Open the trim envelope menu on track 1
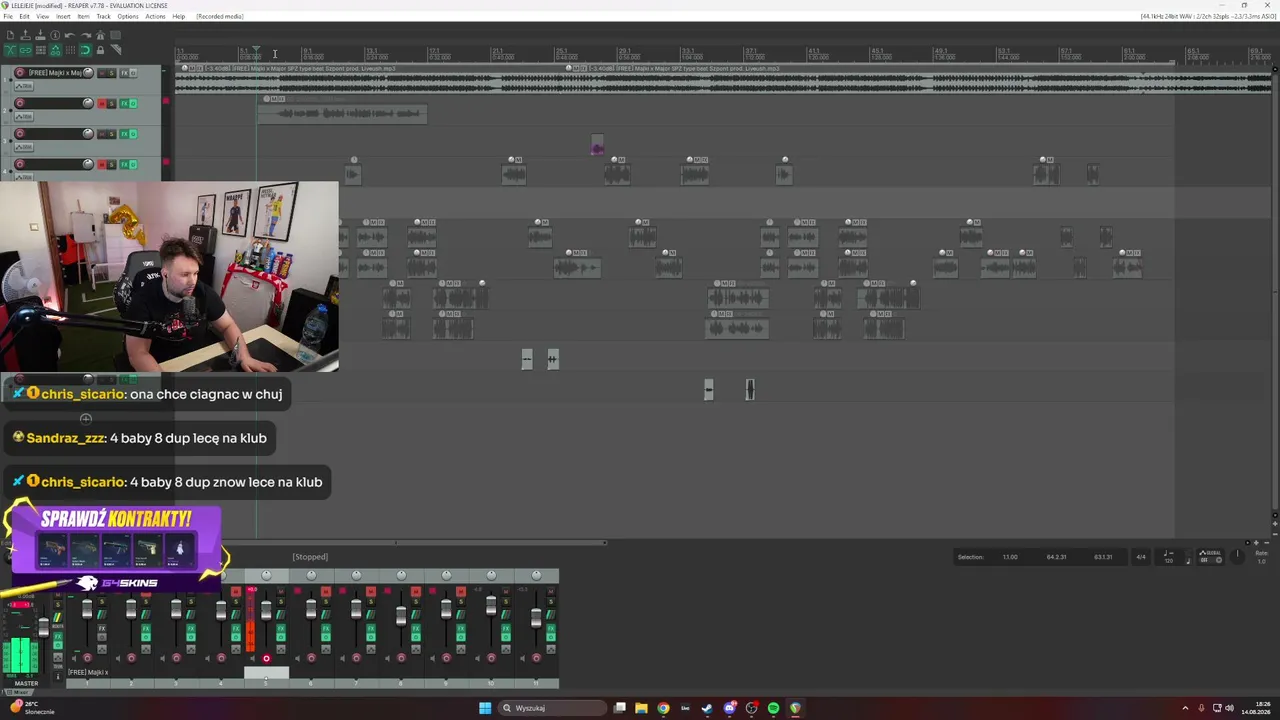This screenshot has width=1280, height=720. [x=23, y=86]
